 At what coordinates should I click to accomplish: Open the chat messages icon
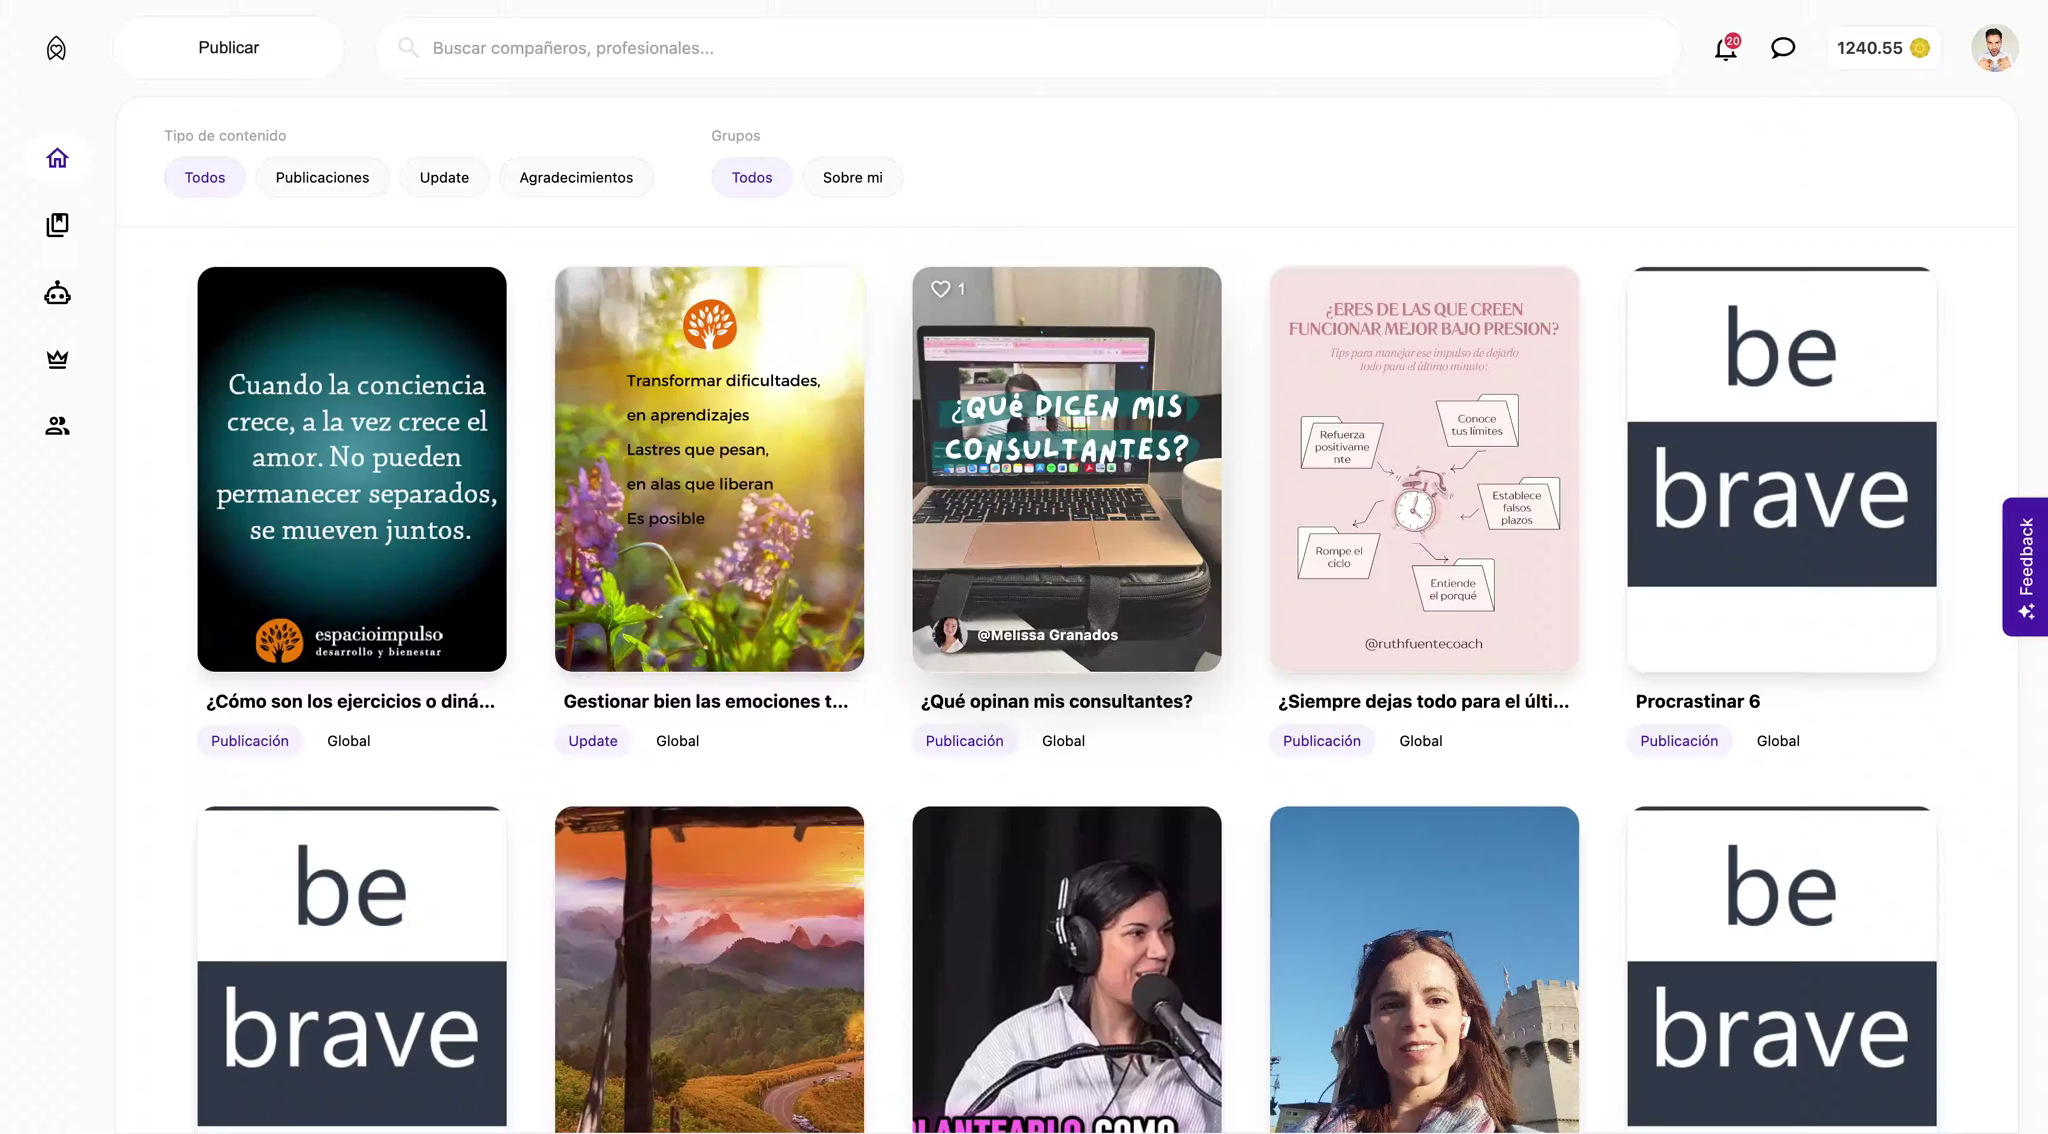pyautogui.click(x=1783, y=47)
